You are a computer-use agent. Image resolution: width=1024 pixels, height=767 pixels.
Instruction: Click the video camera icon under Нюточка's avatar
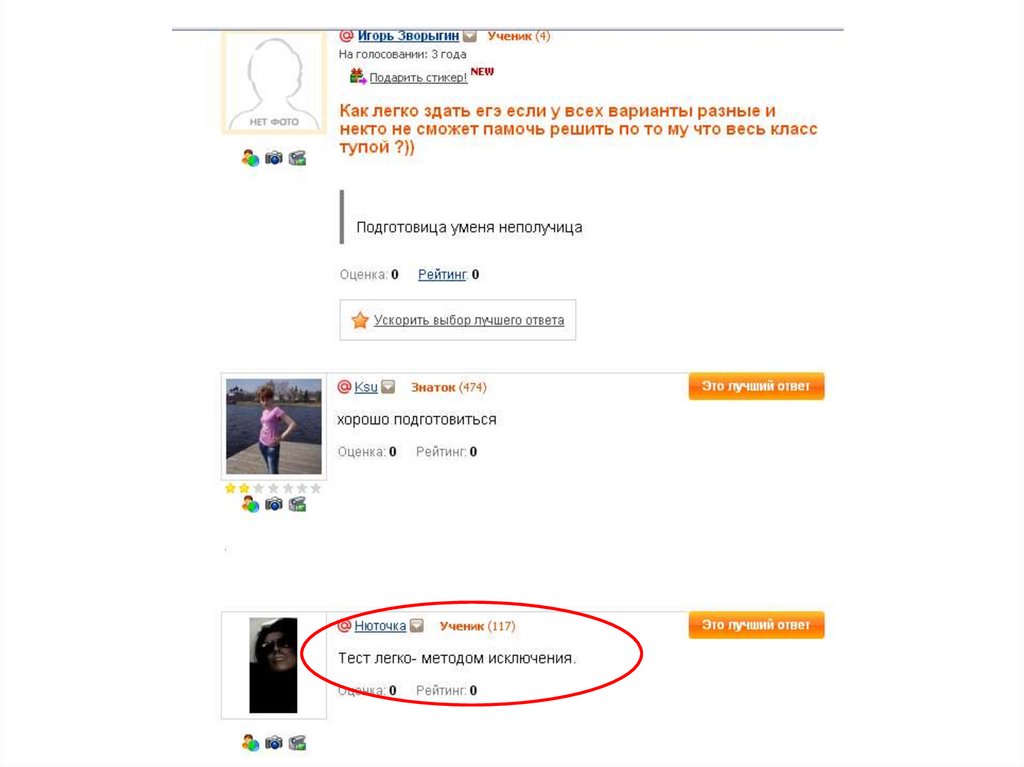pyautogui.click(x=297, y=743)
